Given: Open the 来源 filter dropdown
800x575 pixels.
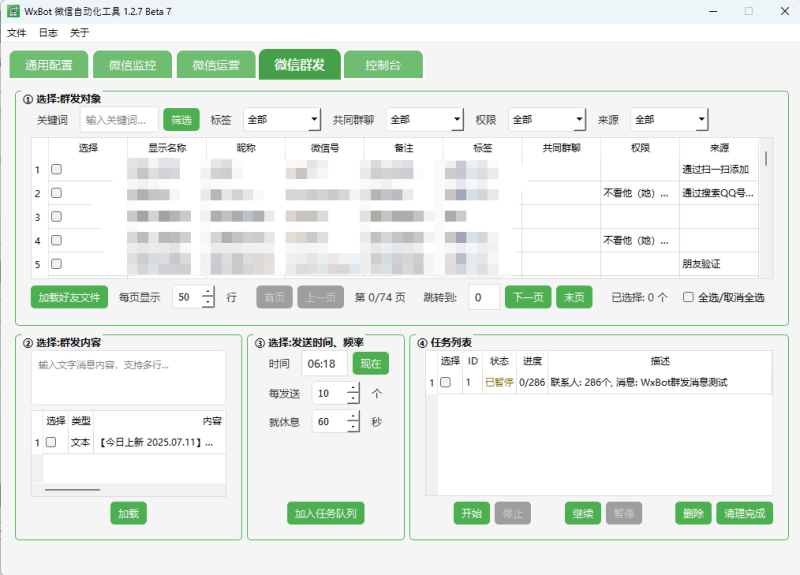Looking at the screenshot, I should (670, 120).
